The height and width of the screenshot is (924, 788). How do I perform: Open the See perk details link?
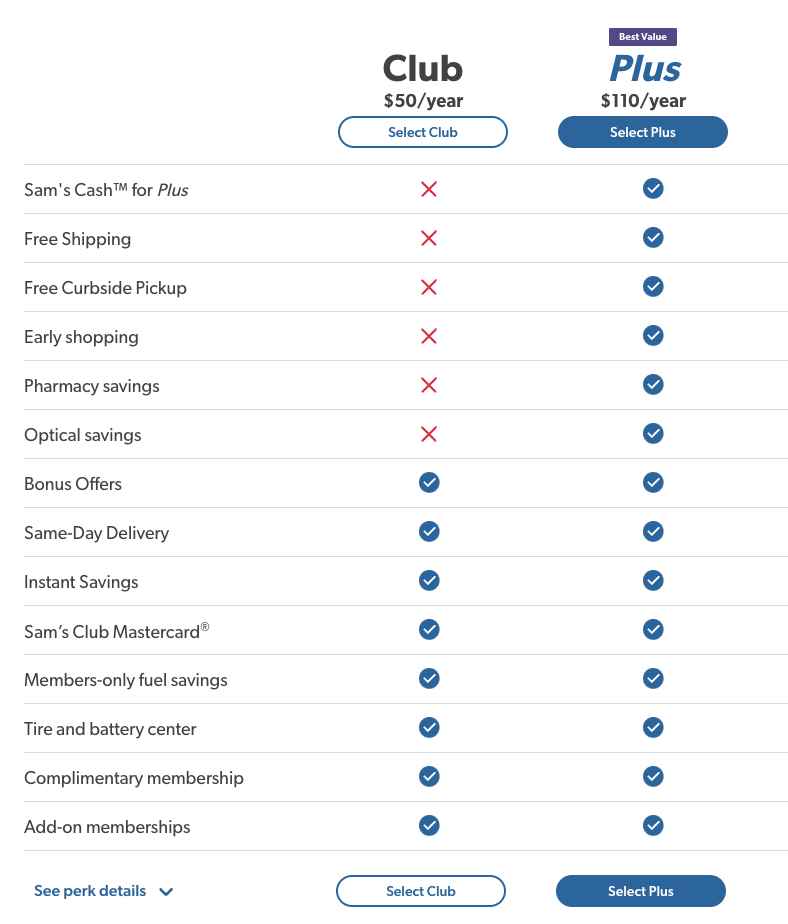coord(90,890)
